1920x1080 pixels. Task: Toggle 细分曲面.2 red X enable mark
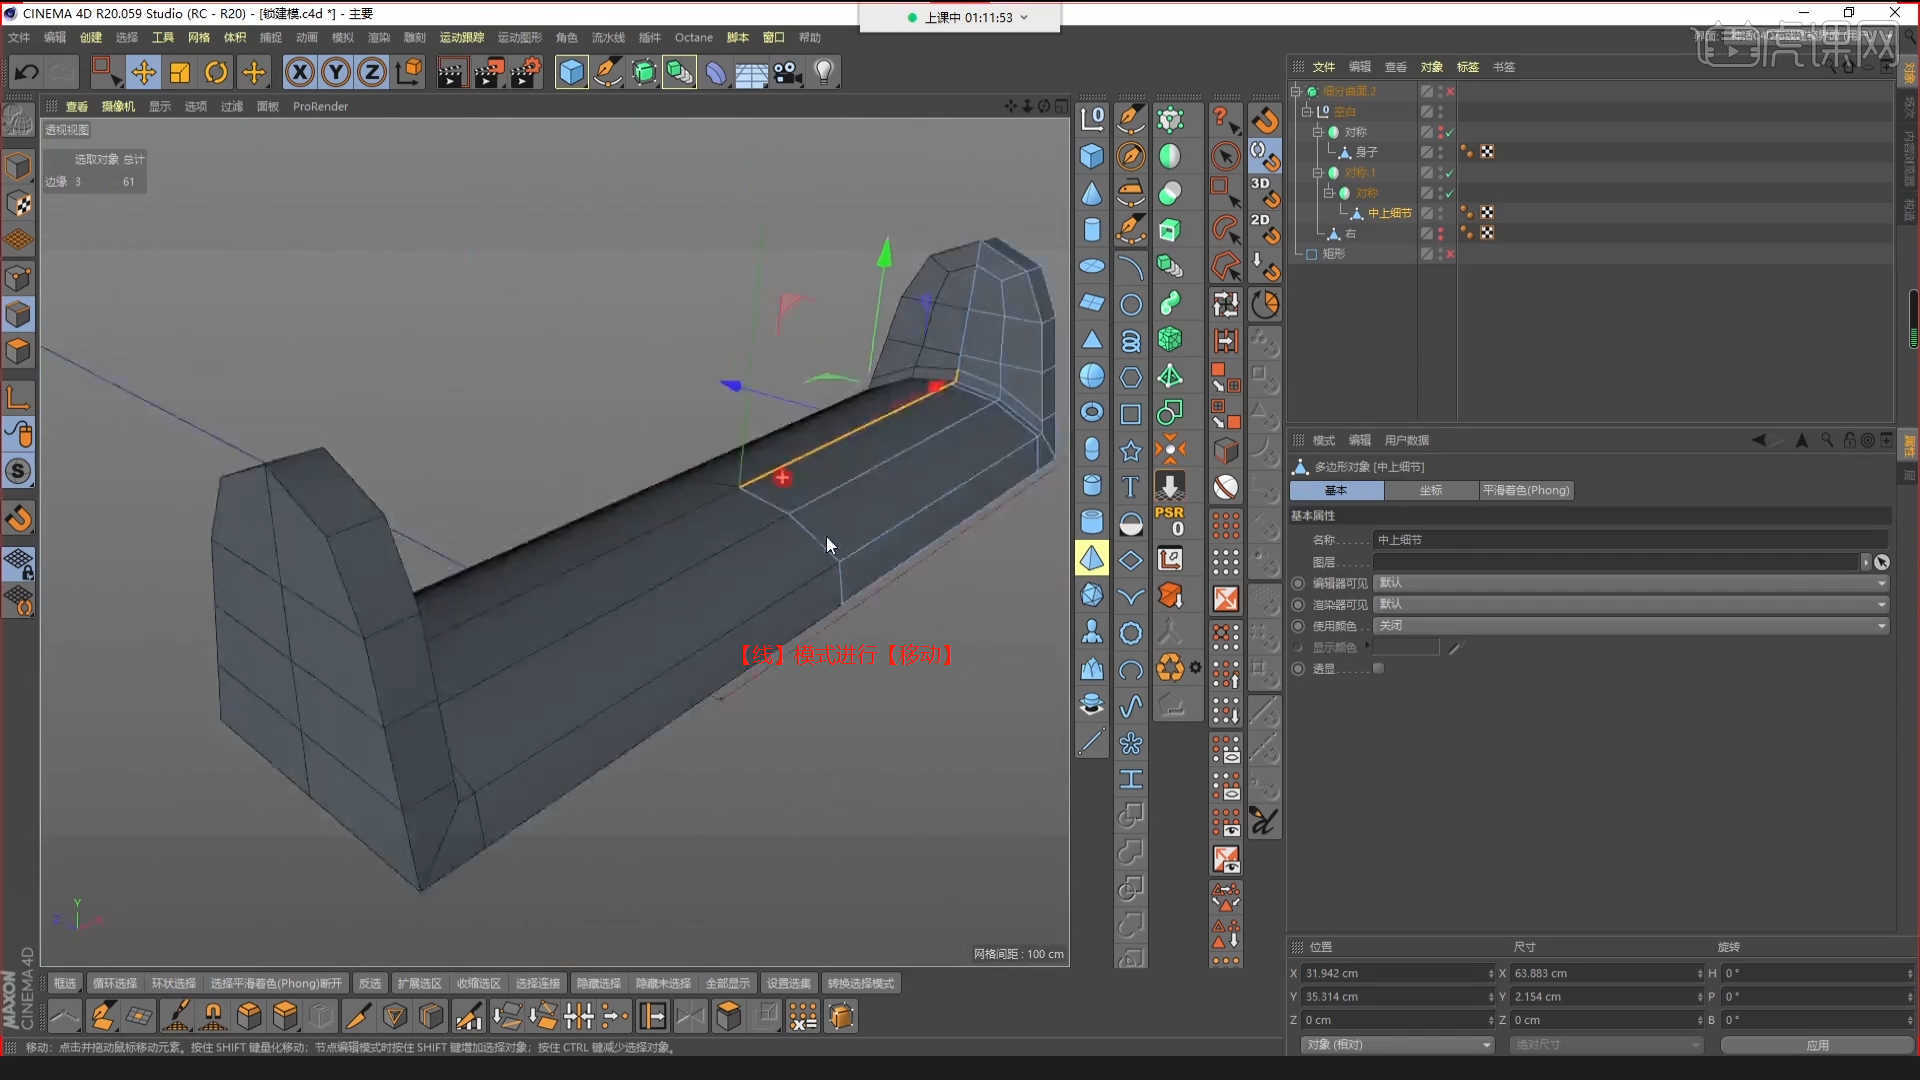point(1450,91)
